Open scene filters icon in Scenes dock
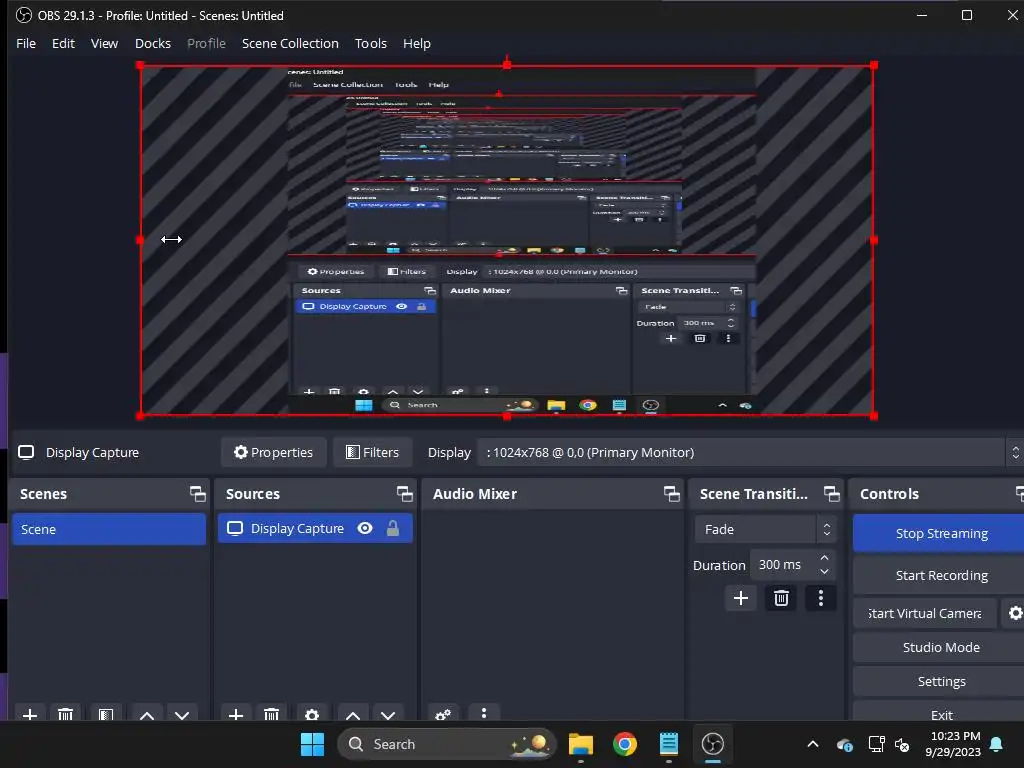The width and height of the screenshot is (1024, 768). click(106, 714)
